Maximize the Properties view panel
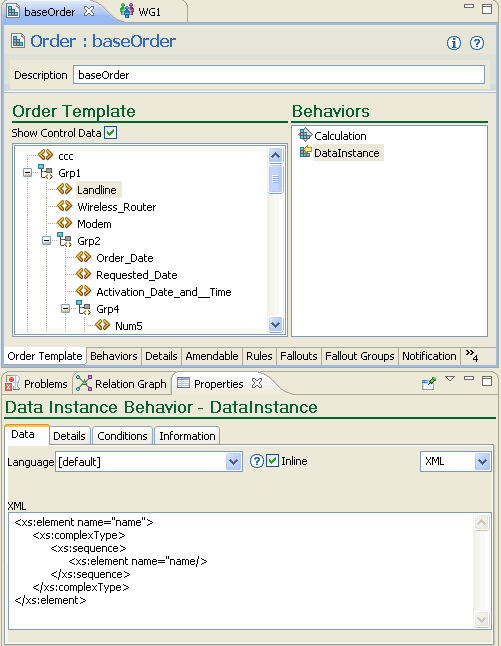Viewport: 501px width, 646px height. tap(487, 381)
